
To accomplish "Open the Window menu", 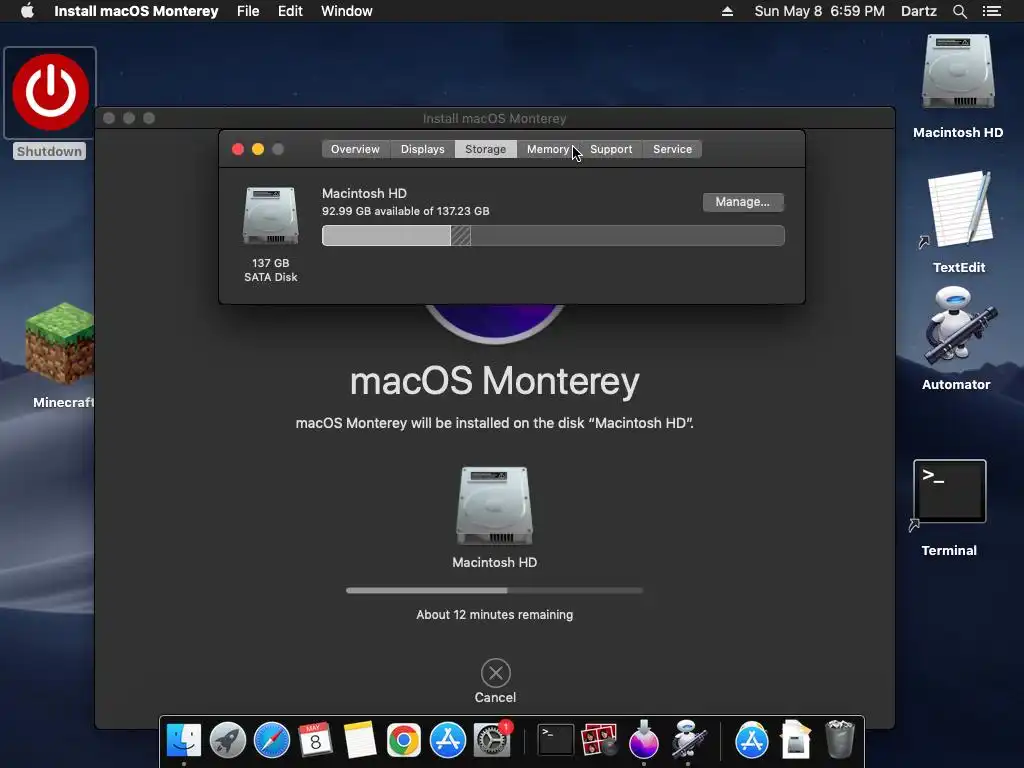I will (347, 11).
